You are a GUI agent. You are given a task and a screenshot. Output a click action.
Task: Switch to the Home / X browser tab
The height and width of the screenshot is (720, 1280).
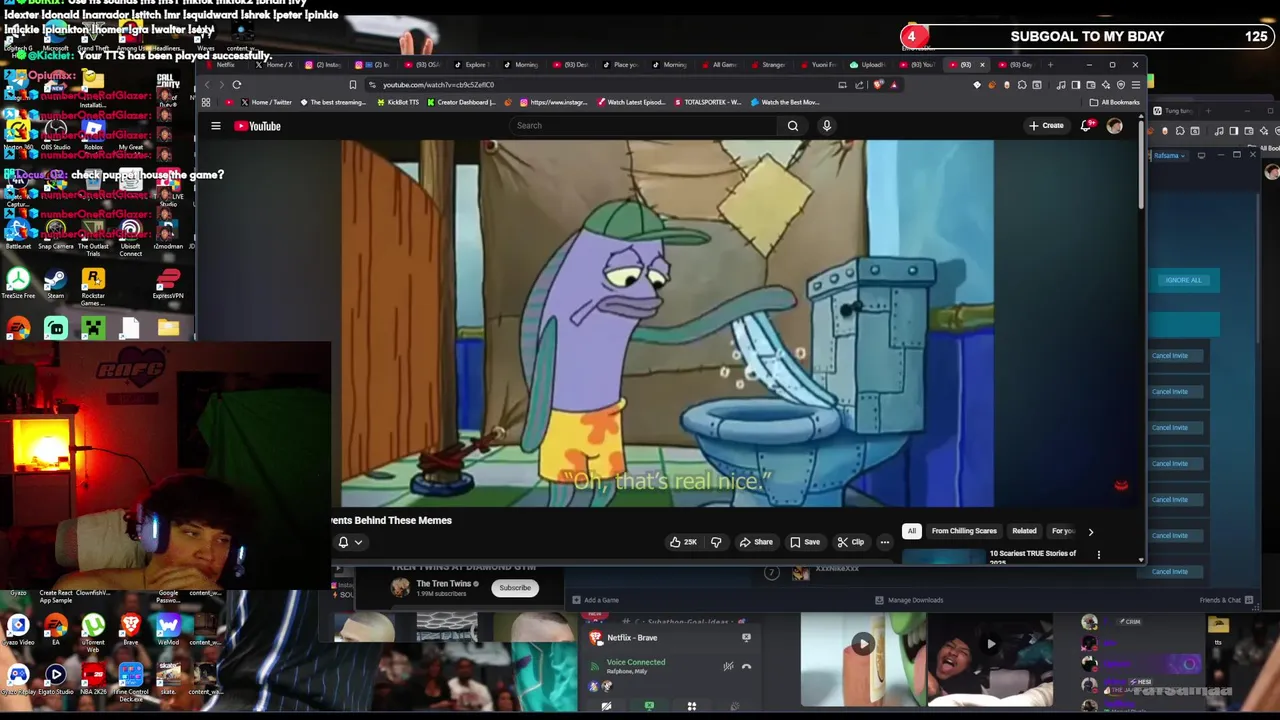[272, 65]
